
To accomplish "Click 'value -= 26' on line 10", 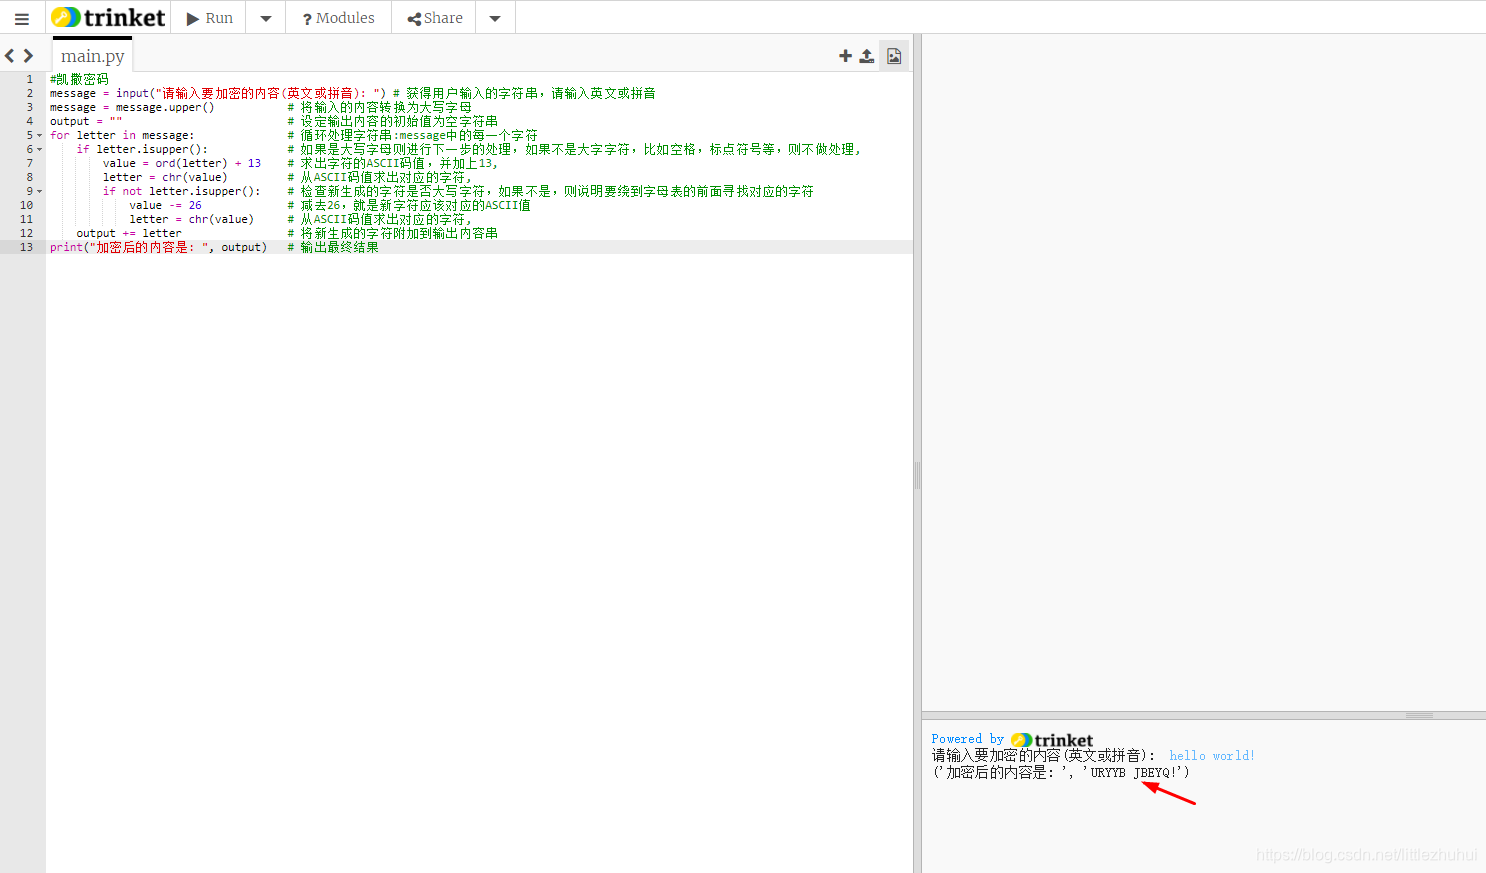I will click(165, 205).
